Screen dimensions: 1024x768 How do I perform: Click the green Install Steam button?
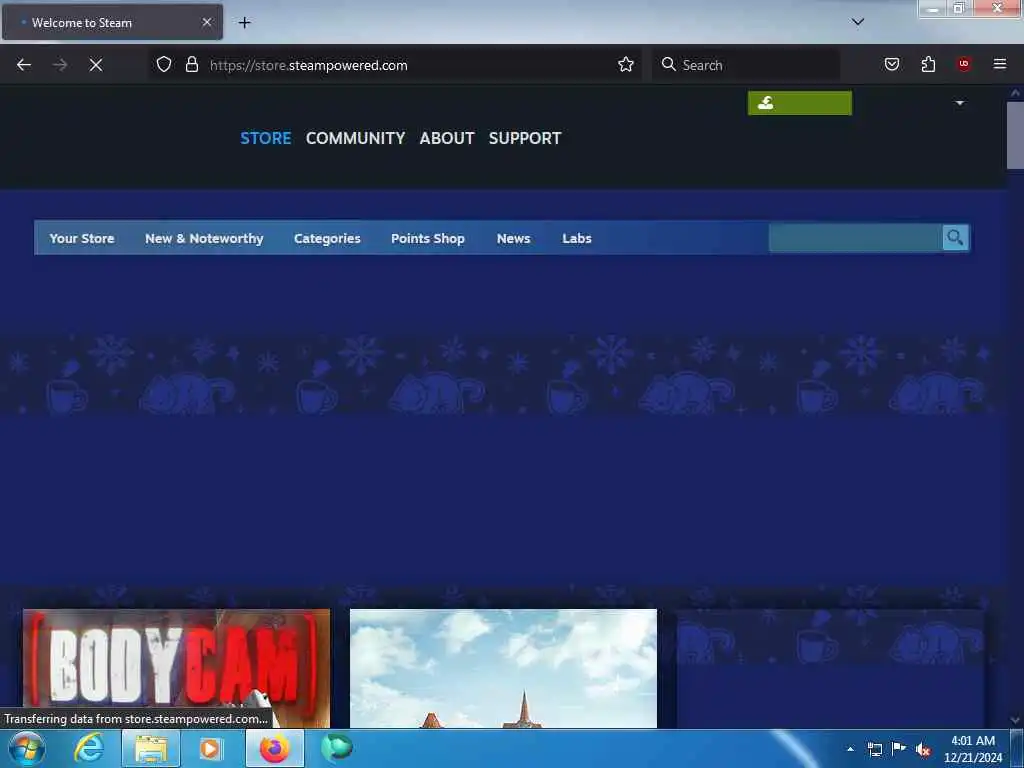(x=799, y=103)
